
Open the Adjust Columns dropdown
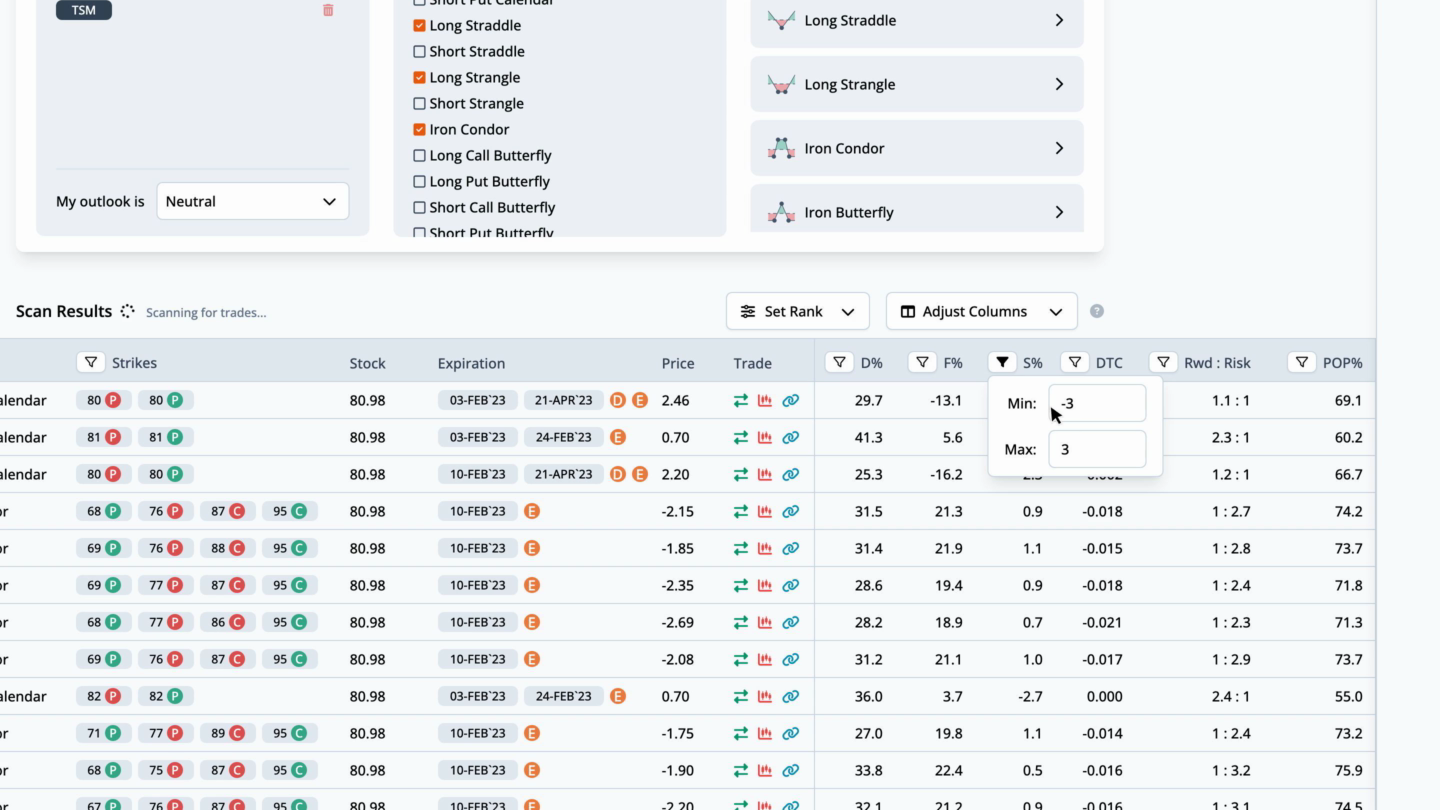tap(981, 311)
